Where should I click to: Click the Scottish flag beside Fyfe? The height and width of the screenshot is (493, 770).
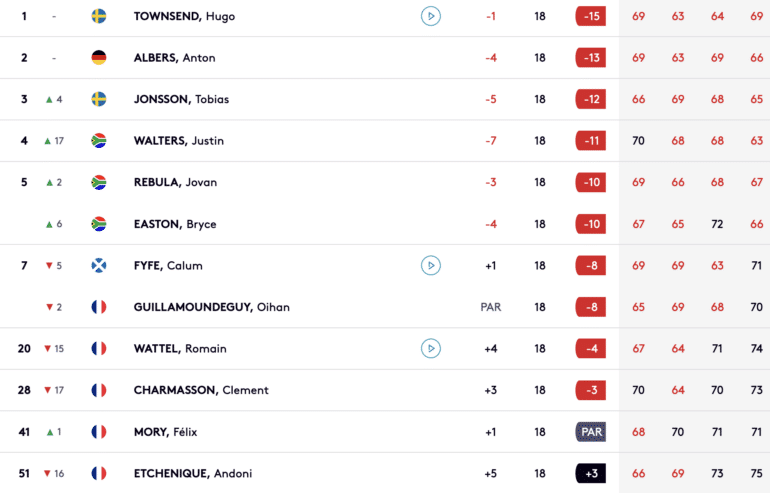pyautogui.click(x=99, y=266)
